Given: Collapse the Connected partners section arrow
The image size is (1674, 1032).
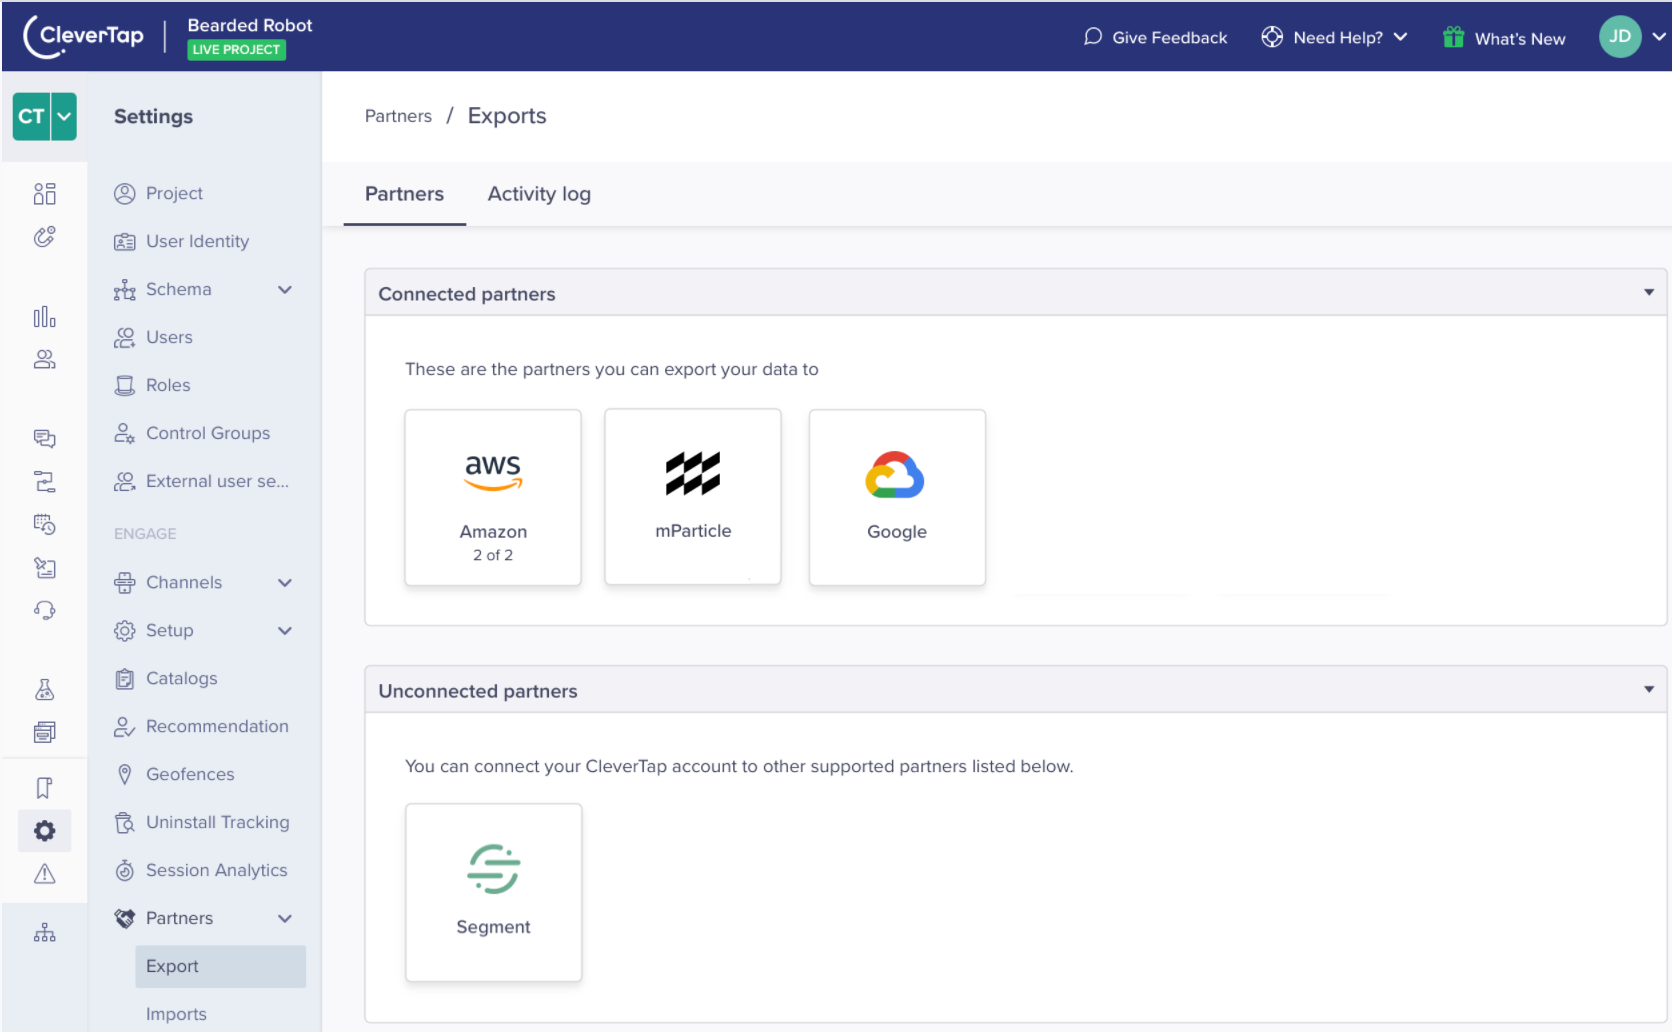Looking at the screenshot, I should (x=1649, y=292).
